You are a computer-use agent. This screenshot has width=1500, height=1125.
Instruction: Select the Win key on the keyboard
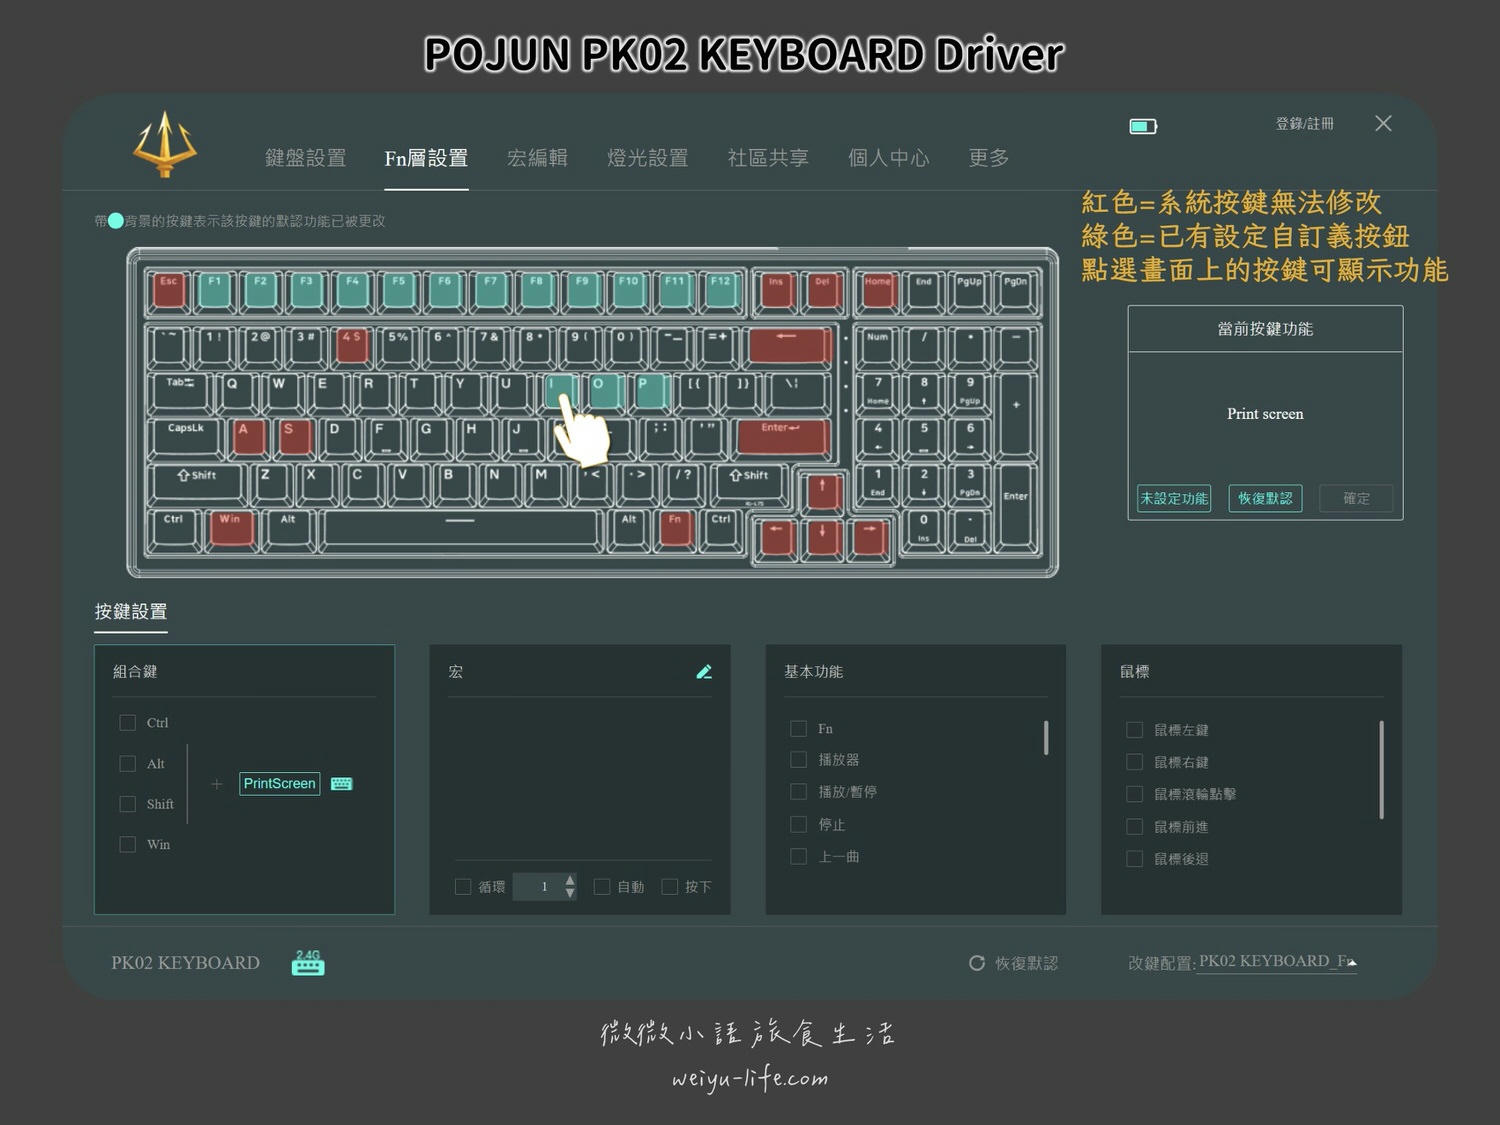tap(231, 529)
